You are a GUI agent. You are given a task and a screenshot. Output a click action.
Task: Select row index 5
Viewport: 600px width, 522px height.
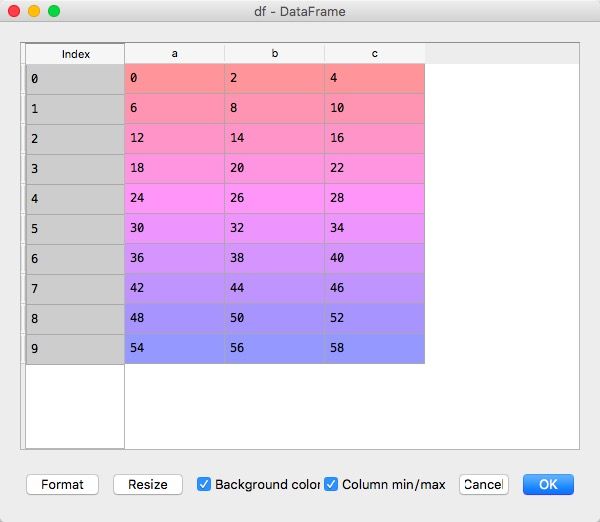point(75,229)
